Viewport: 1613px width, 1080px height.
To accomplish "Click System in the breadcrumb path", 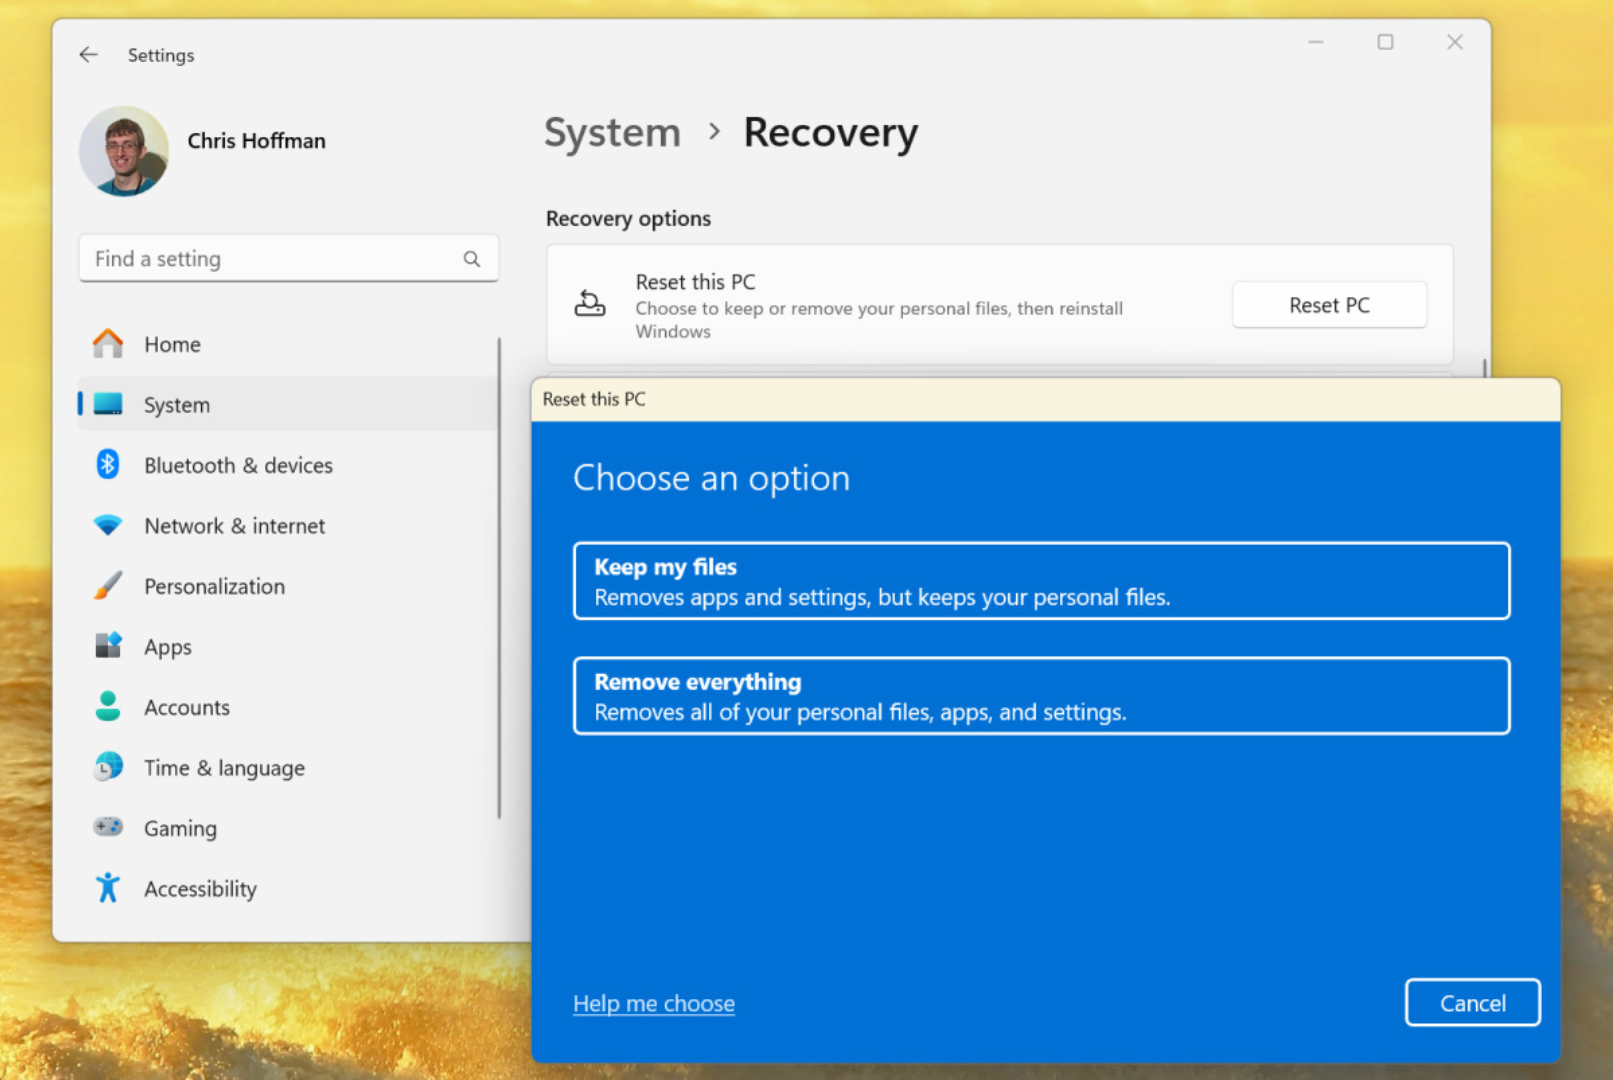I will click(x=612, y=131).
